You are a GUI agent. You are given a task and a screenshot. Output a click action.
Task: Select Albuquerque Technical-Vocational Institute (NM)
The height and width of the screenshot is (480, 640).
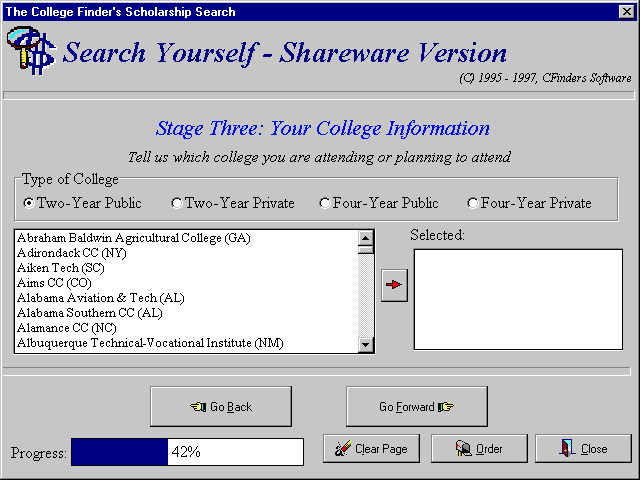coord(150,343)
